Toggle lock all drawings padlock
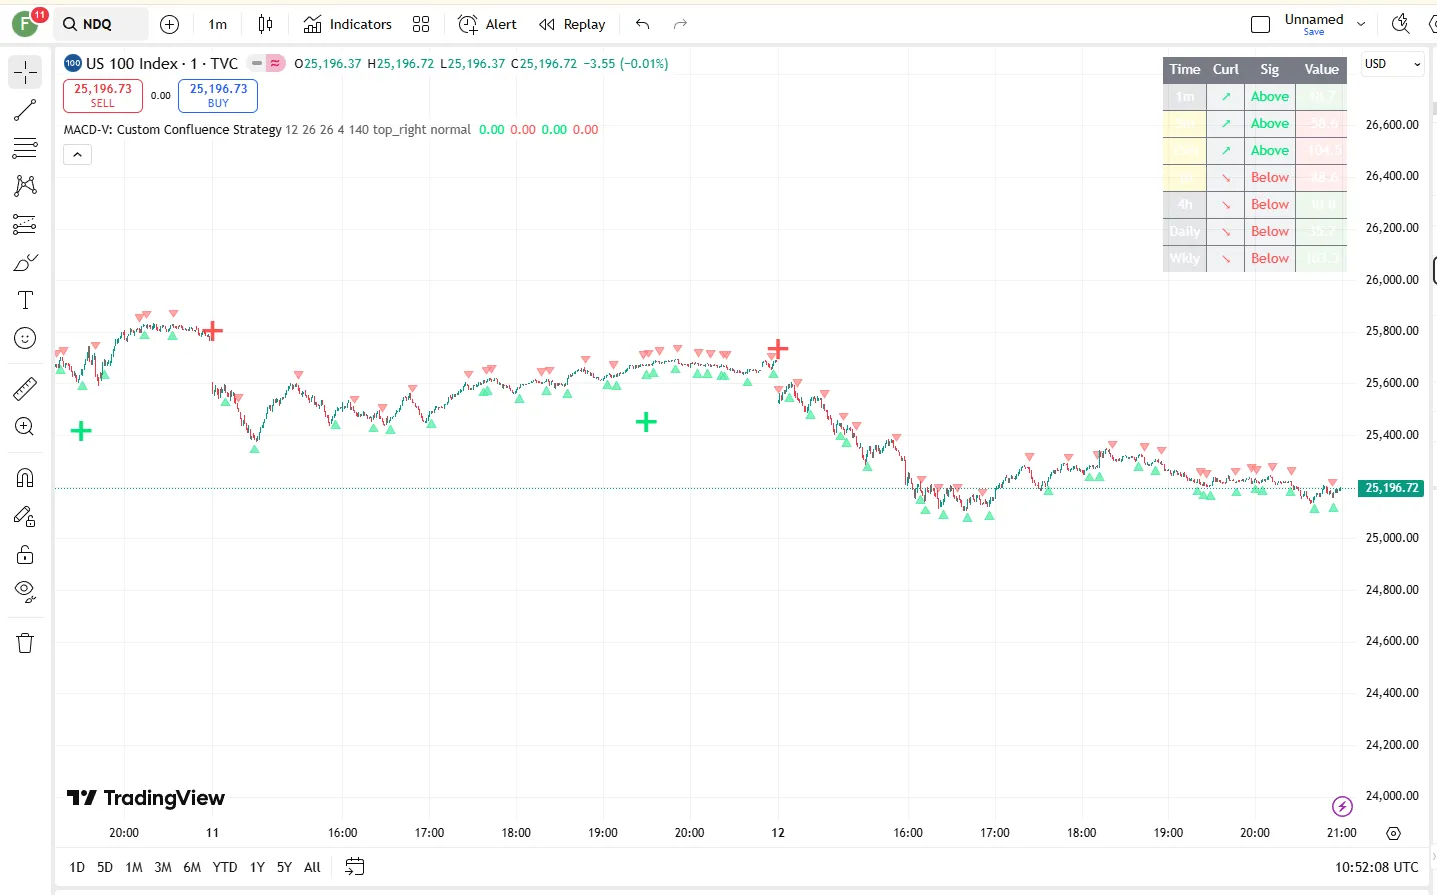The image size is (1437, 895). point(25,555)
